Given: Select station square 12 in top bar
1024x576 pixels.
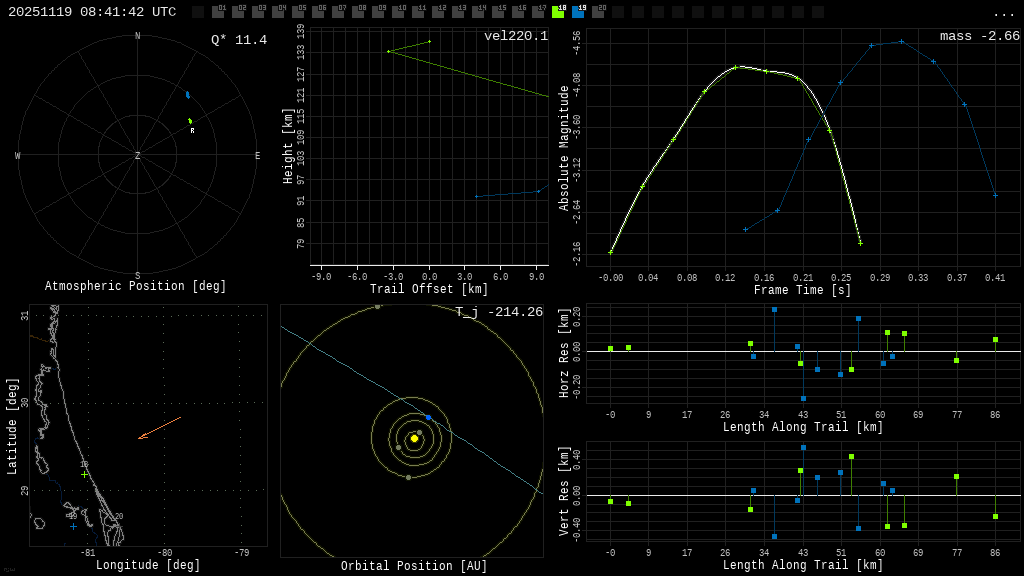Looking at the screenshot, I should (438, 12).
